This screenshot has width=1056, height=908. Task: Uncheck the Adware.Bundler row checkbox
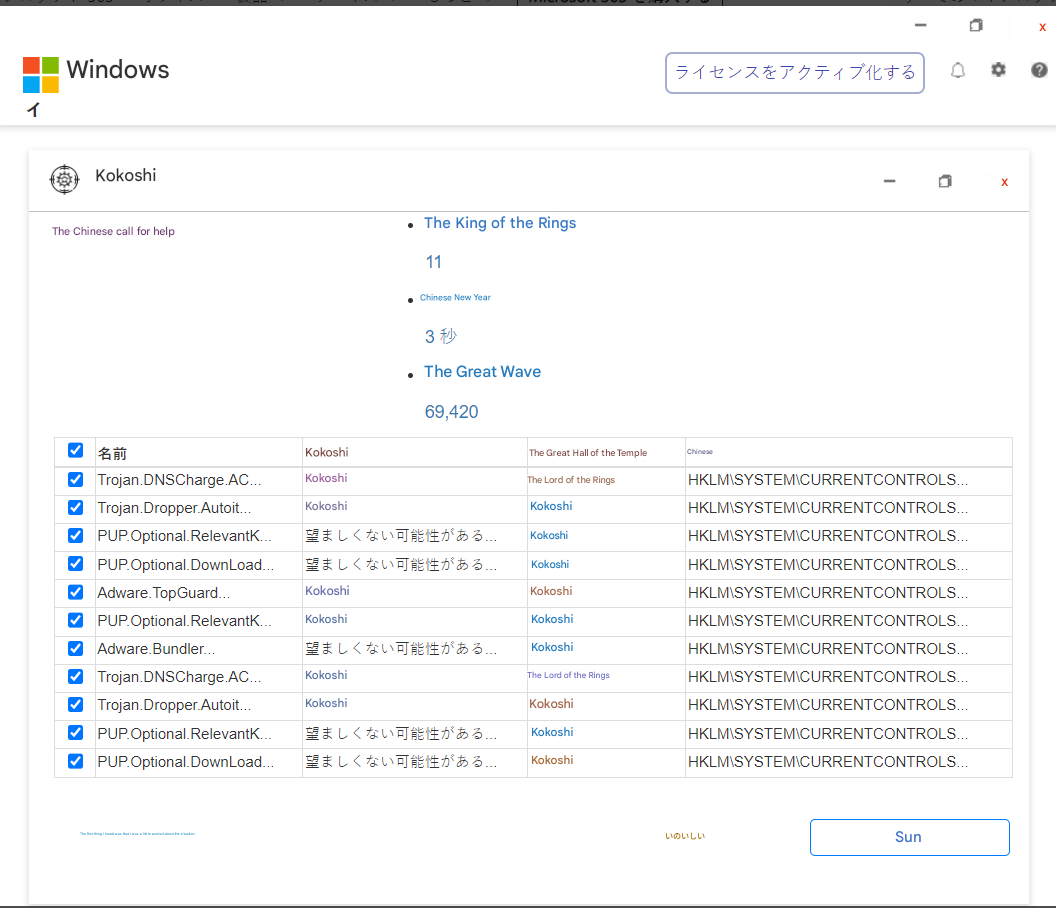75,648
